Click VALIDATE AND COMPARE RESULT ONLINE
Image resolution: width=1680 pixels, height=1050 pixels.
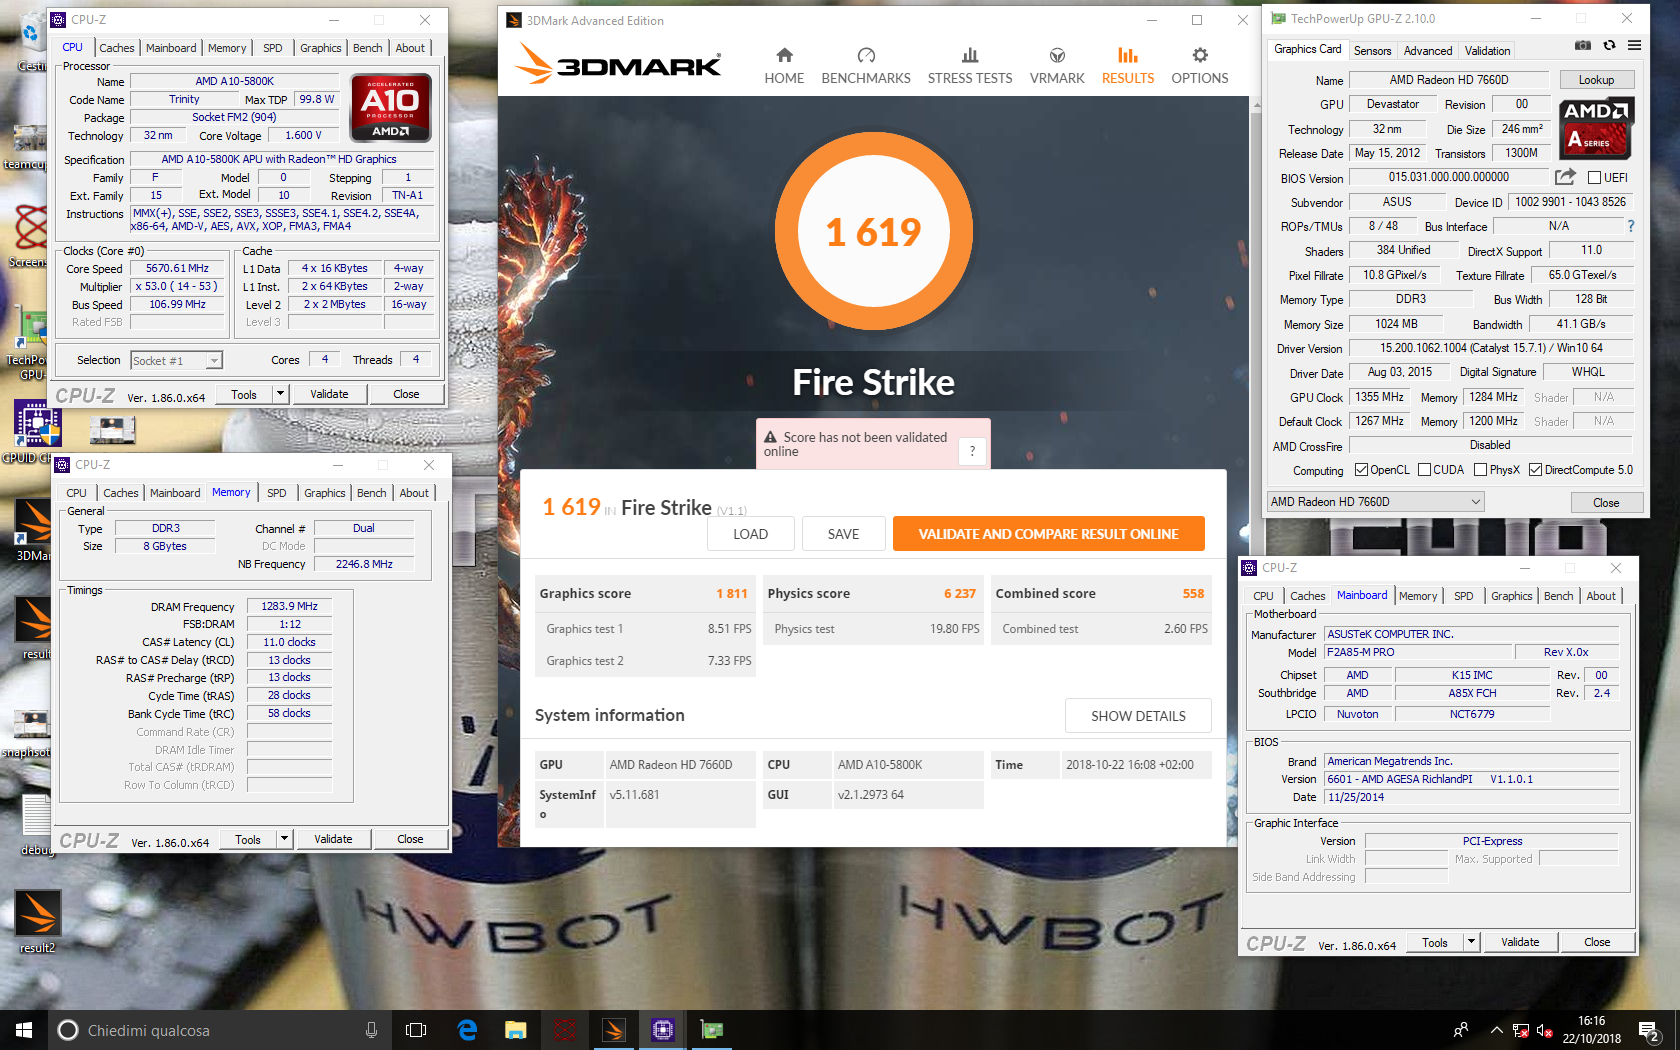coord(1048,534)
